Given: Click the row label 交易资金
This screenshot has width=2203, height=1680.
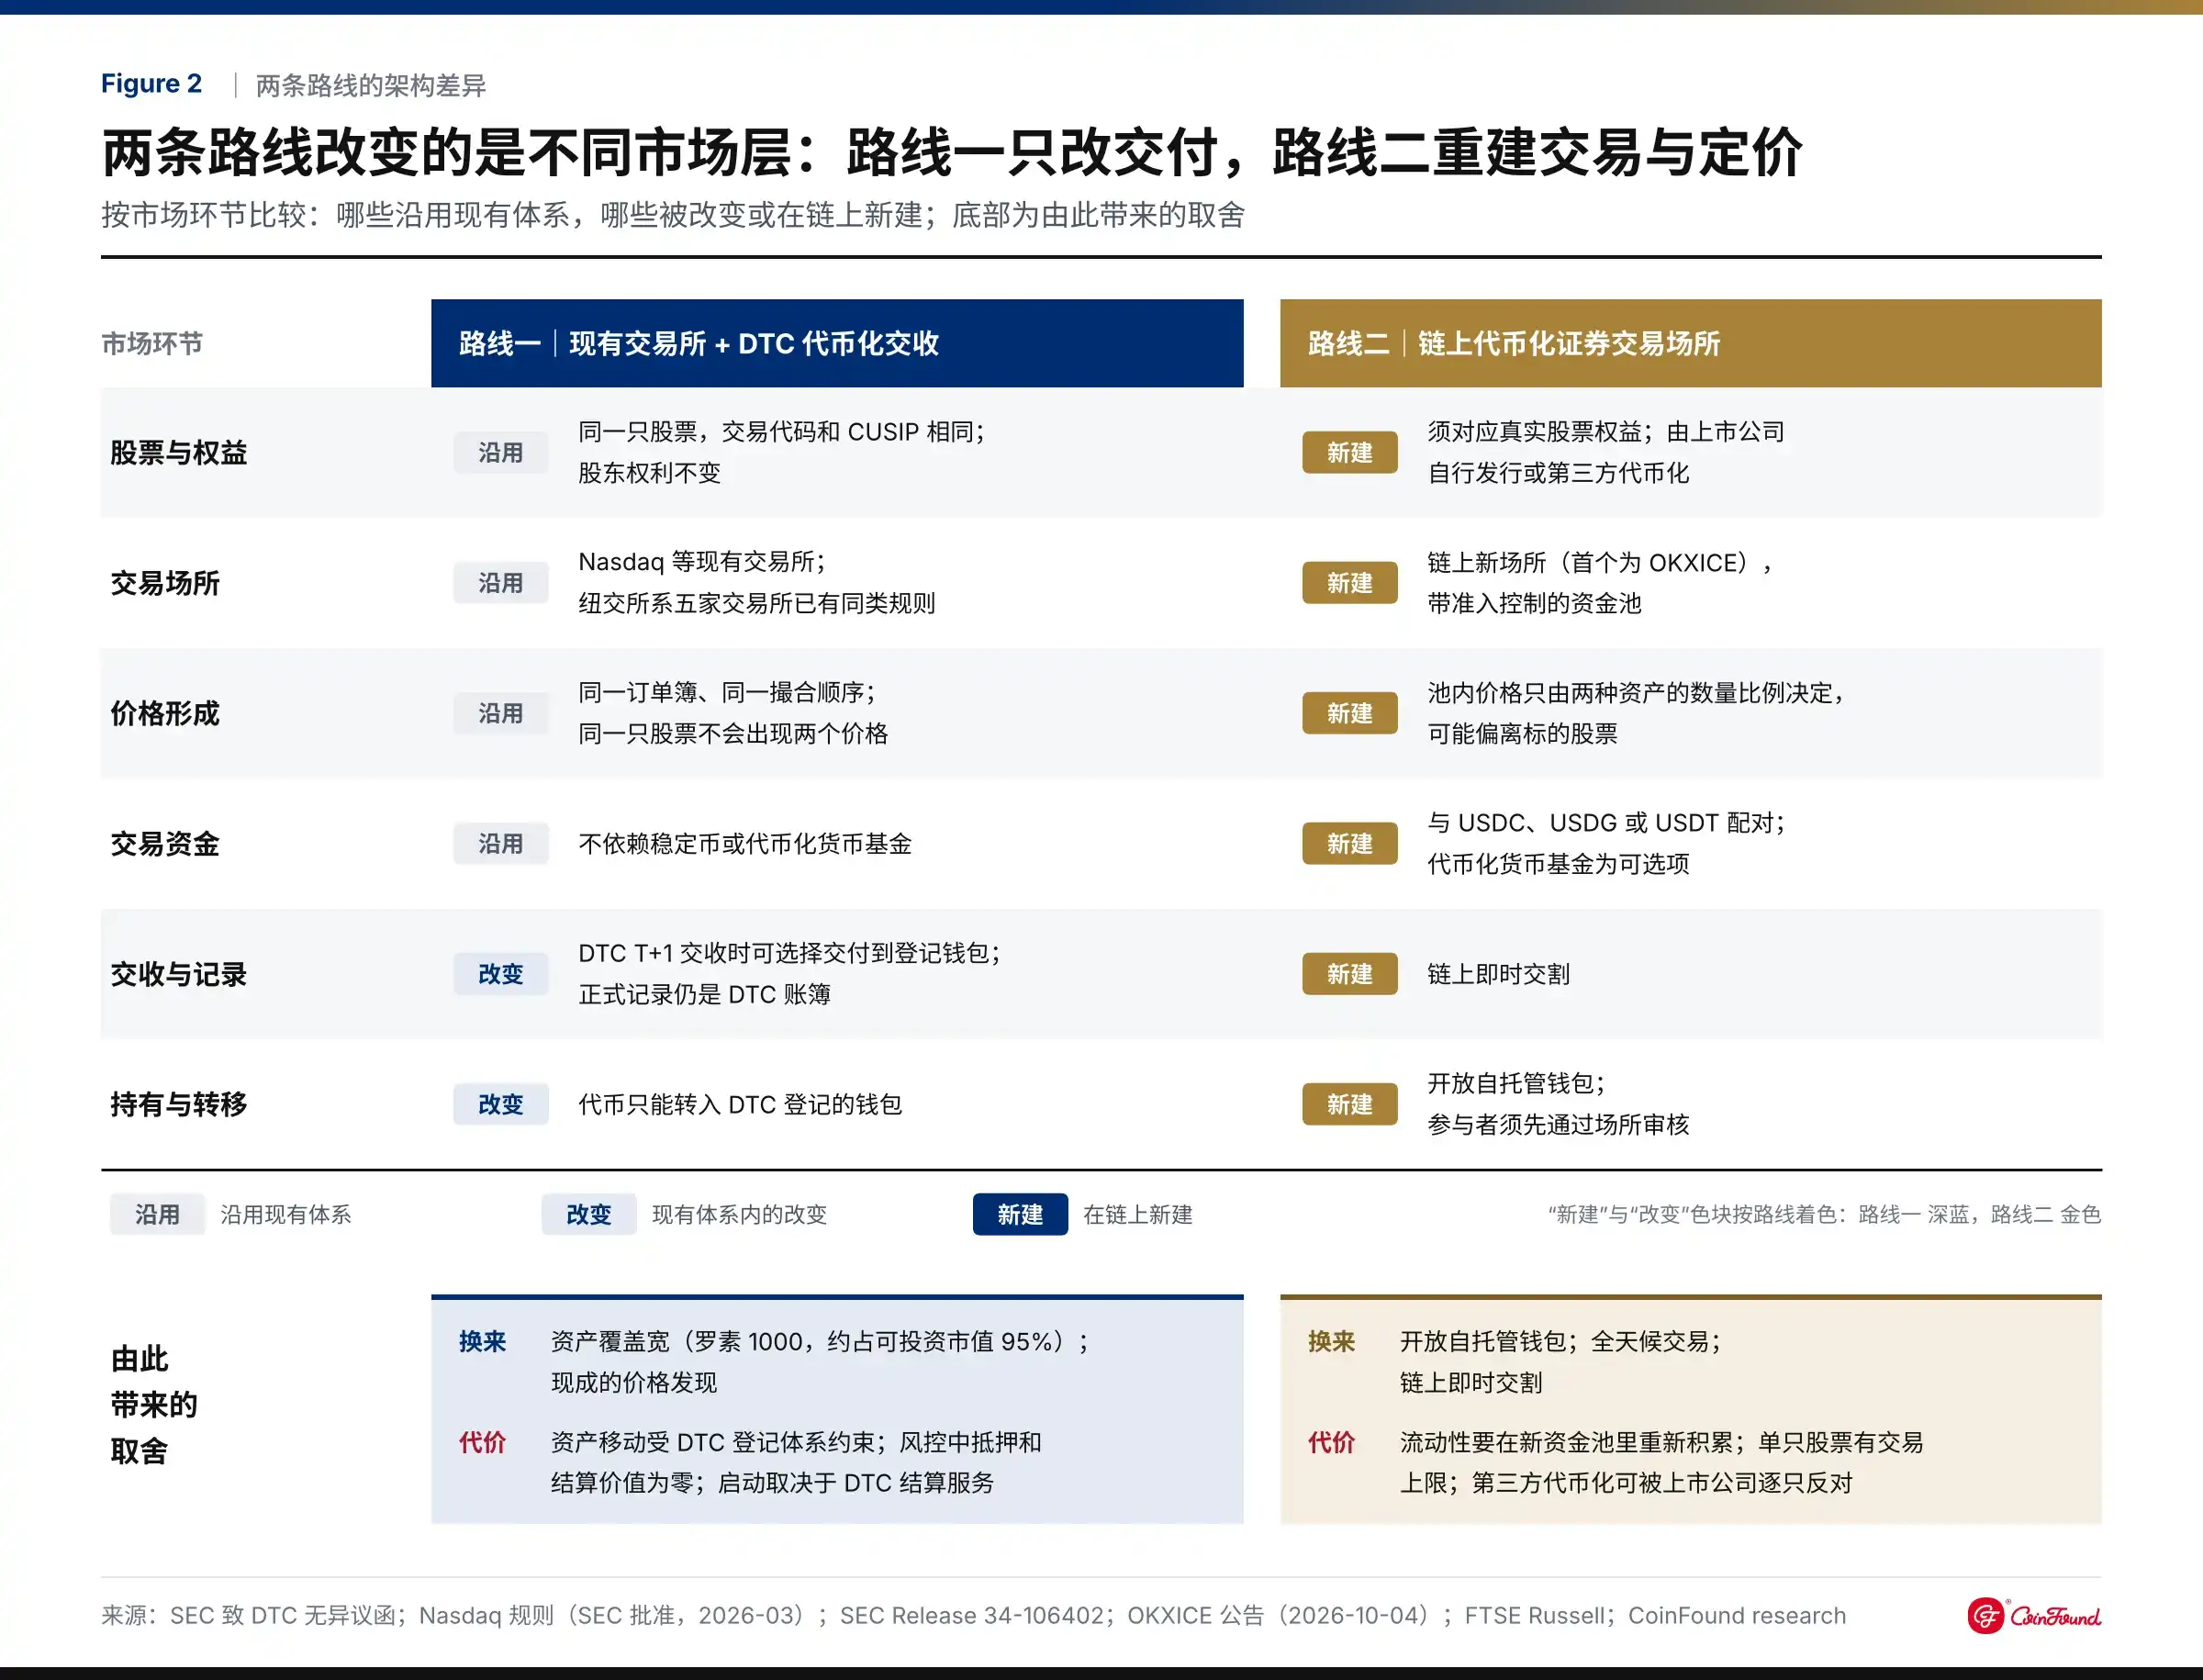Looking at the screenshot, I should [x=165, y=844].
